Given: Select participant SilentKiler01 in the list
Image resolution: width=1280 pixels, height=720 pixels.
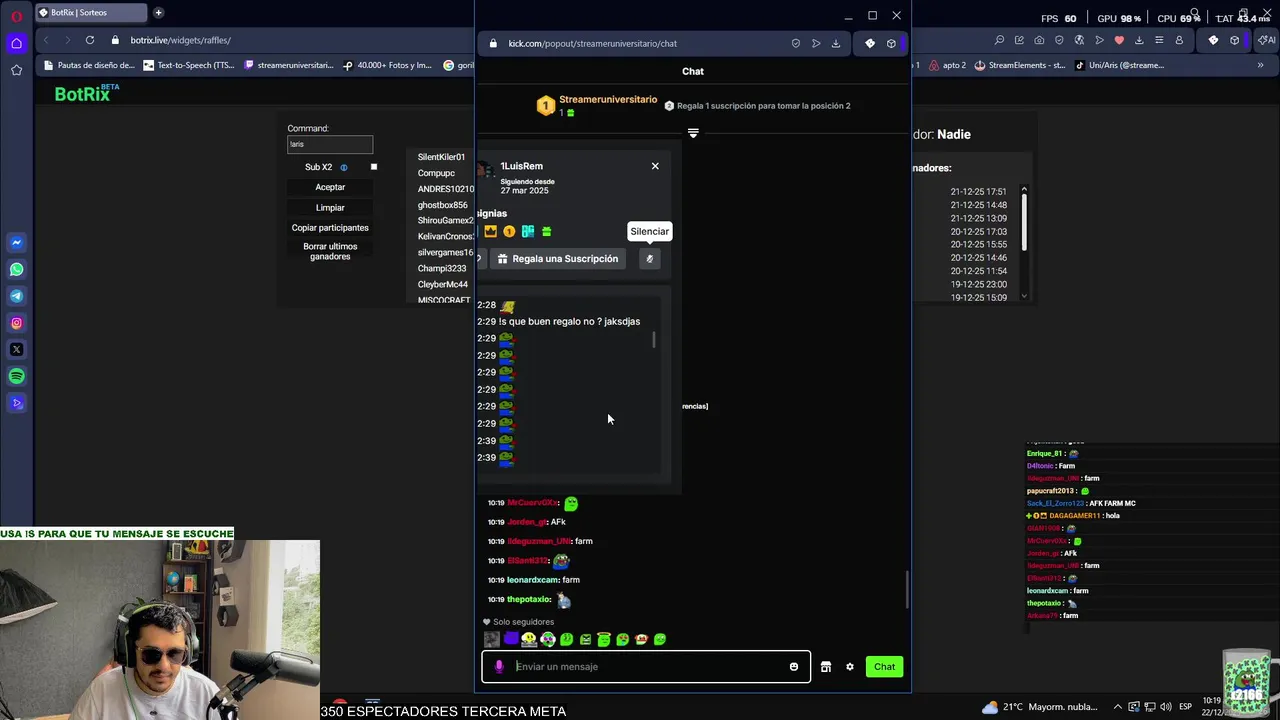Looking at the screenshot, I should [x=441, y=157].
